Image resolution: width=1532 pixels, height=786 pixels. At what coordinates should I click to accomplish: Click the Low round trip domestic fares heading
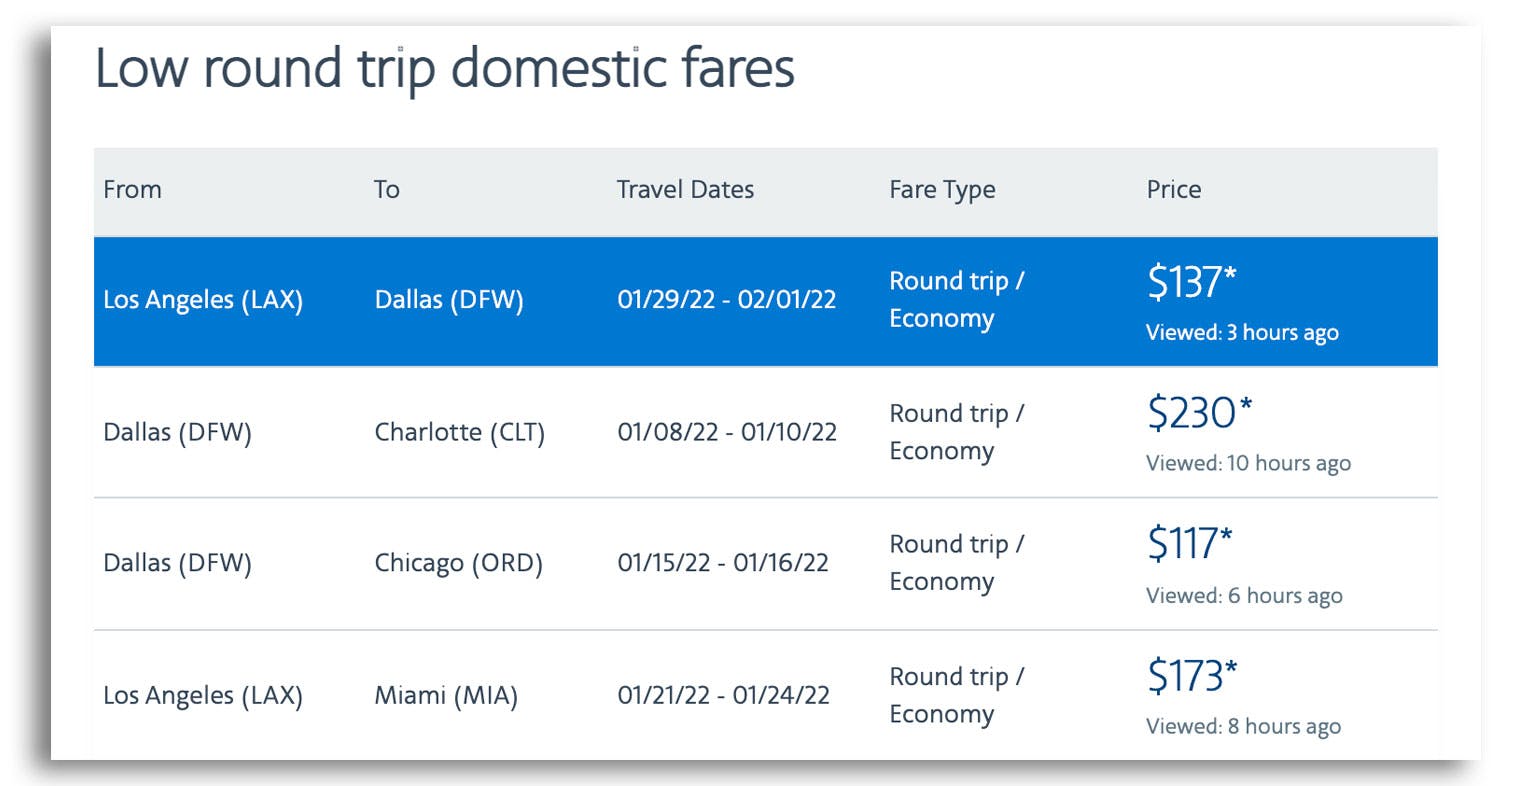coord(444,69)
